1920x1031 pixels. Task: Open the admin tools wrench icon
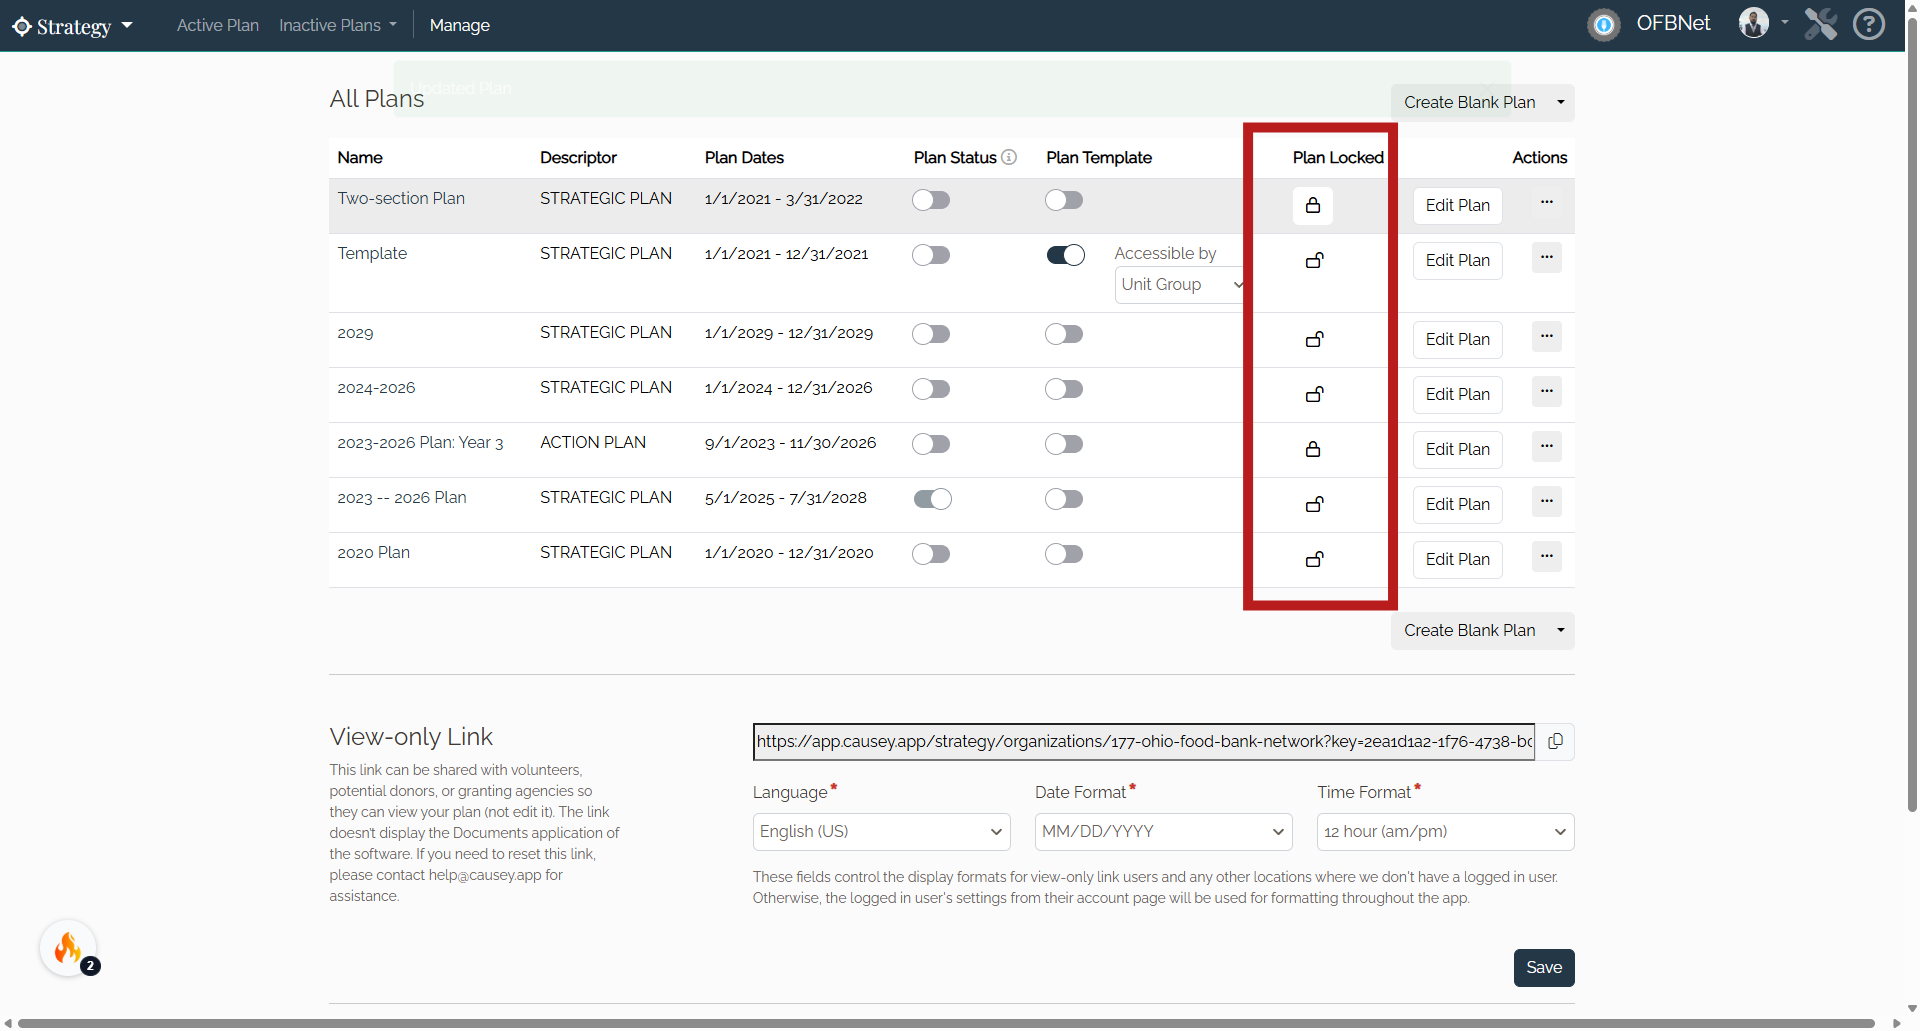tap(1821, 24)
